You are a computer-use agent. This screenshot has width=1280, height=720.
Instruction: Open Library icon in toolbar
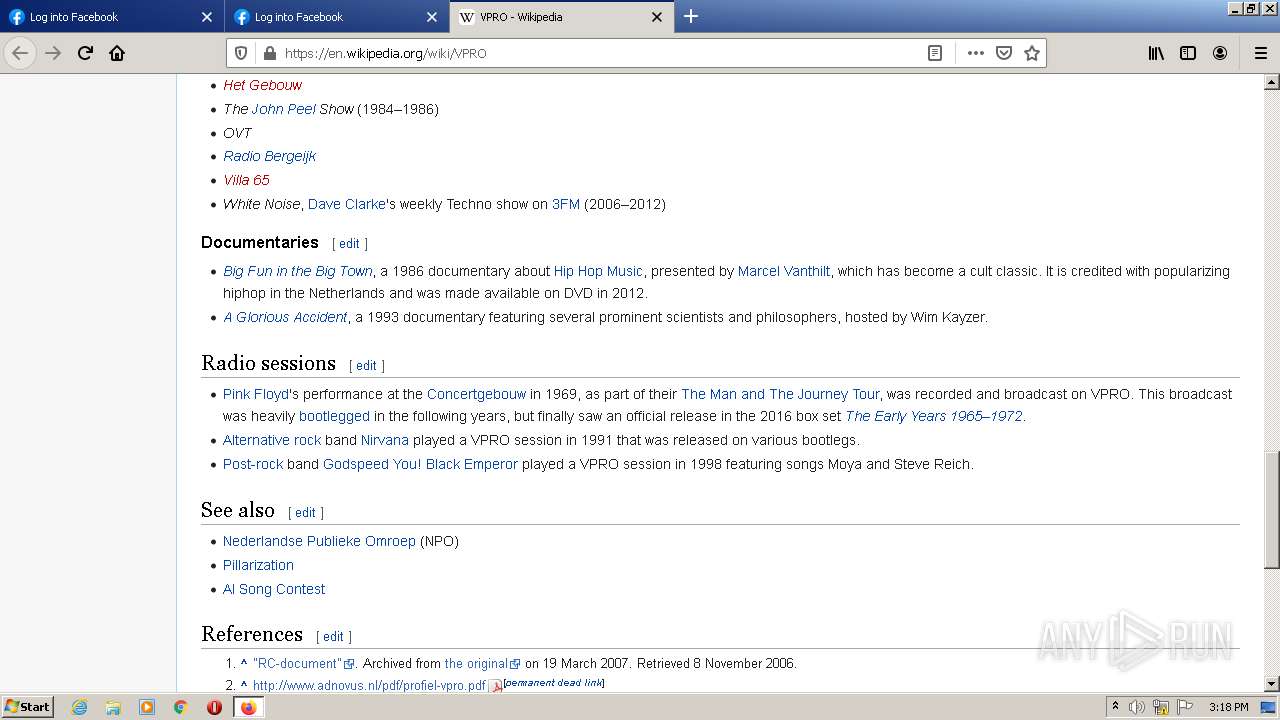pyautogui.click(x=1156, y=53)
